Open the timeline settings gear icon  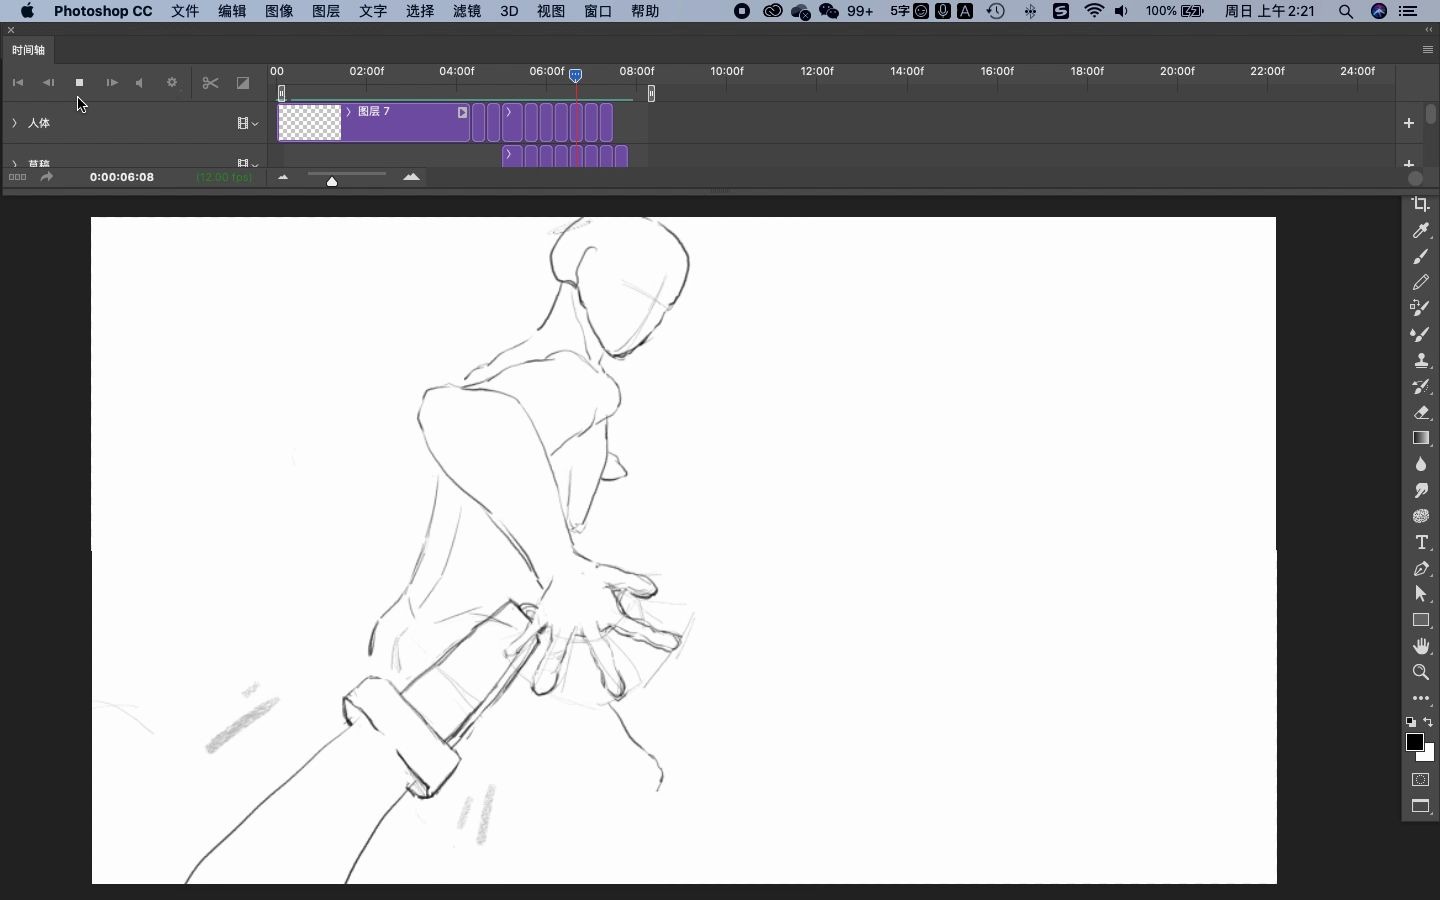pos(172,83)
